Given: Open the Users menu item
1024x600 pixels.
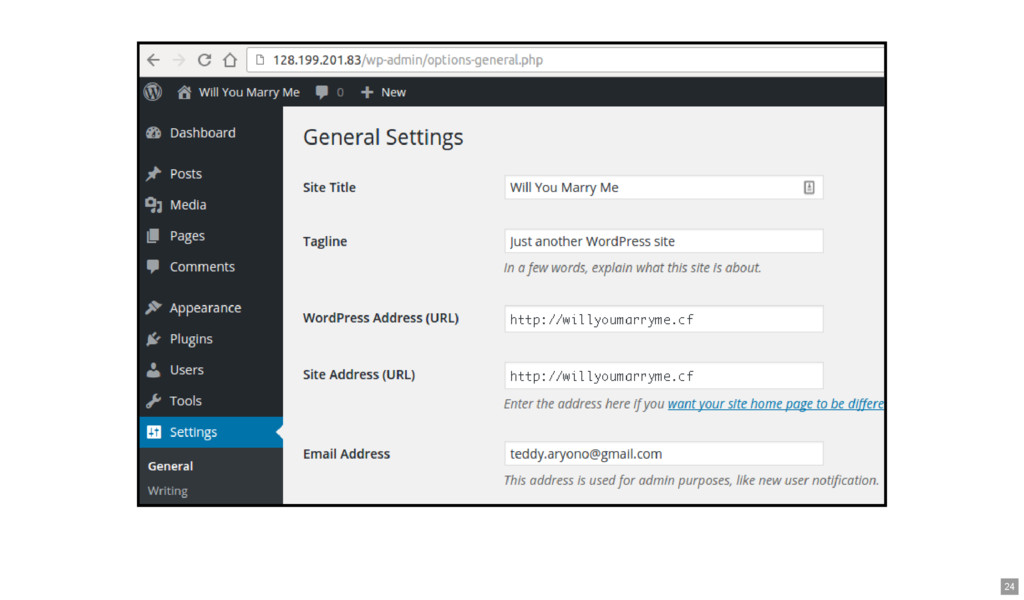Looking at the screenshot, I should click(x=187, y=370).
